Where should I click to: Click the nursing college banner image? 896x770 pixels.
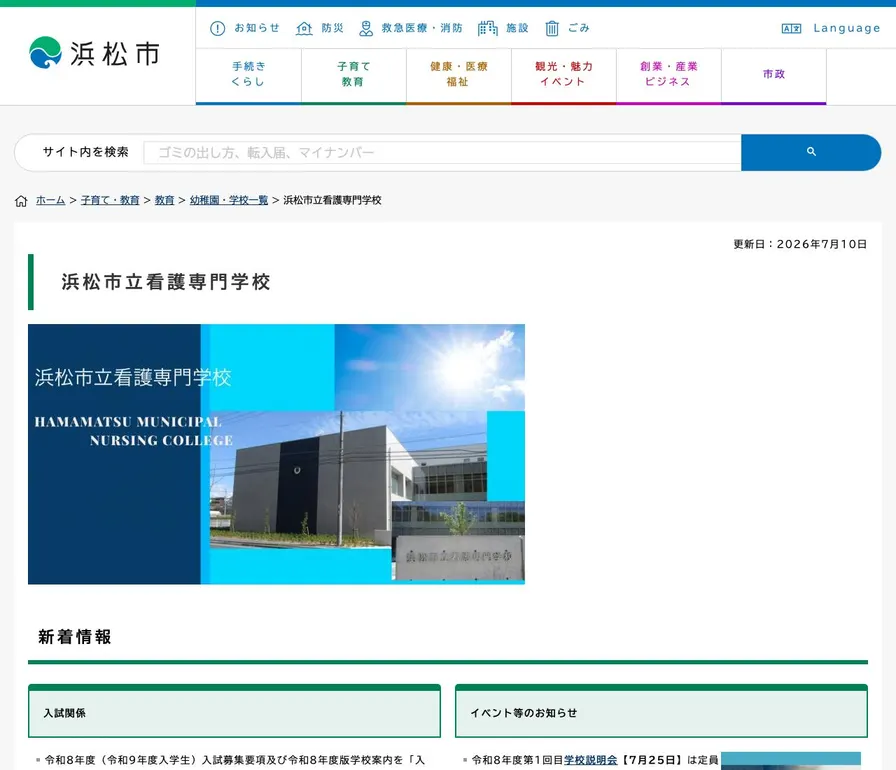click(x=276, y=454)
